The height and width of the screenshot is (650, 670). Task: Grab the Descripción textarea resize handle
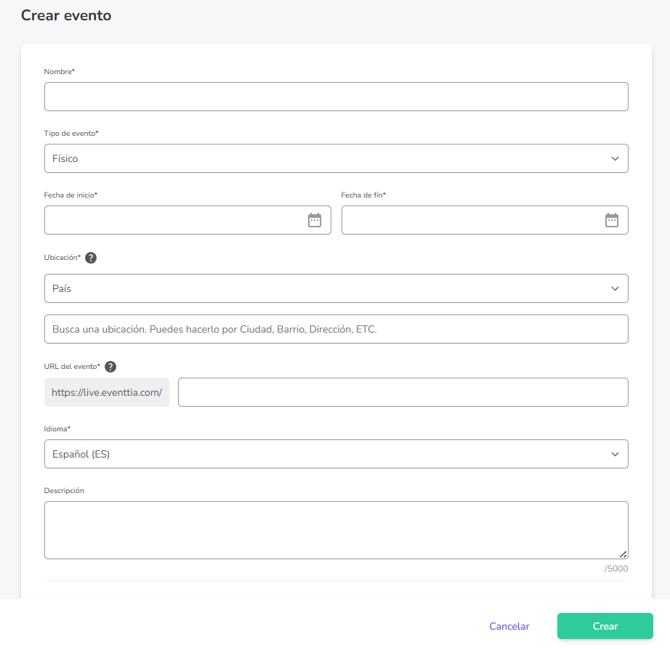click(x=622, y=553)
